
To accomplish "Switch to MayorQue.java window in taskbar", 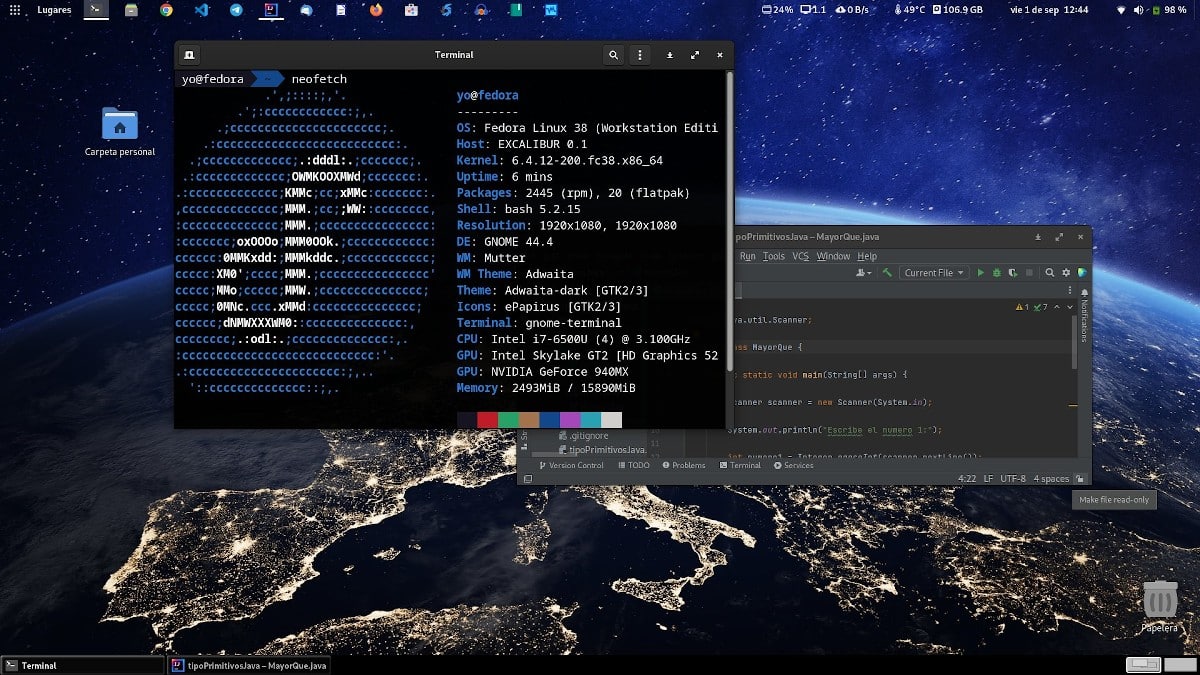I will tap(248, 665).
